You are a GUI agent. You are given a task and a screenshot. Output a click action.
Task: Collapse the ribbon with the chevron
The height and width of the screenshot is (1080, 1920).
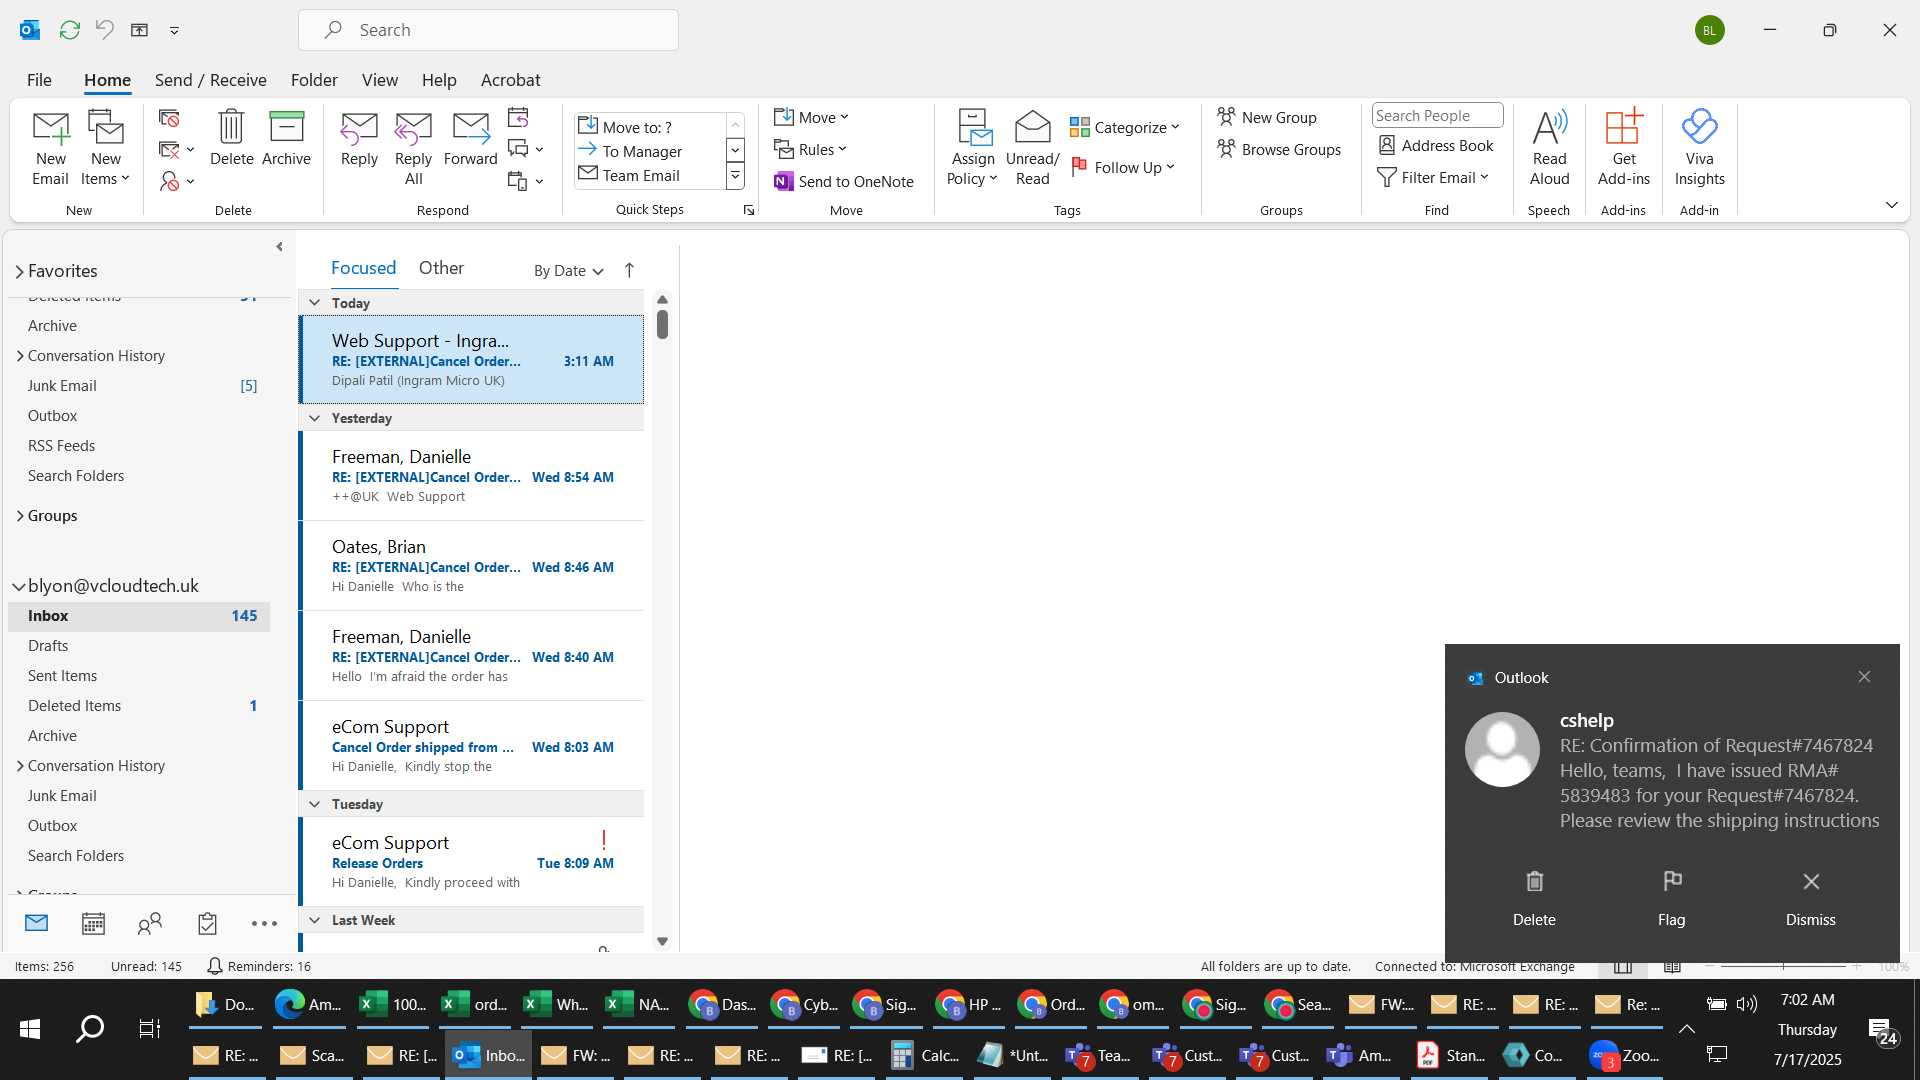pyautogui.click(x=1891, y=205)
